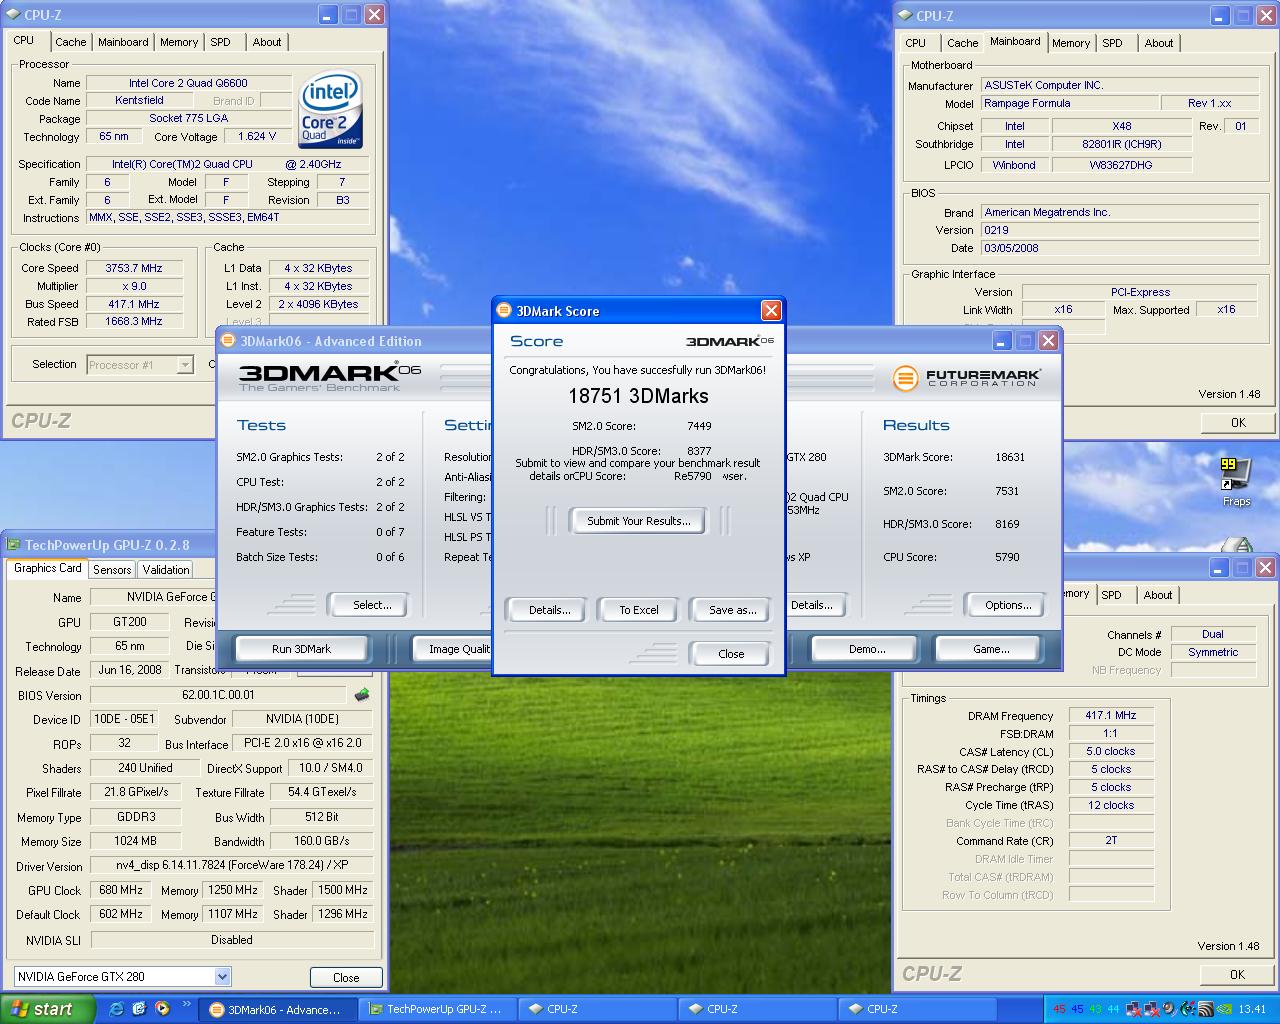Click the GPU-Z title bar icon
Viewport: 1280px width, 1024px height.
(14, 545)
